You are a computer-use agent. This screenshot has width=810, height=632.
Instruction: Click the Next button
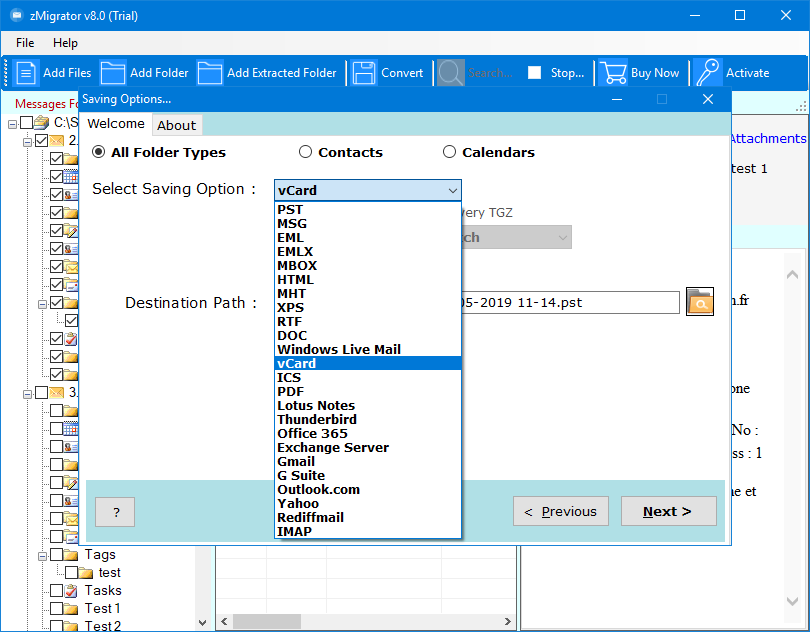click(x=668, y=511)
